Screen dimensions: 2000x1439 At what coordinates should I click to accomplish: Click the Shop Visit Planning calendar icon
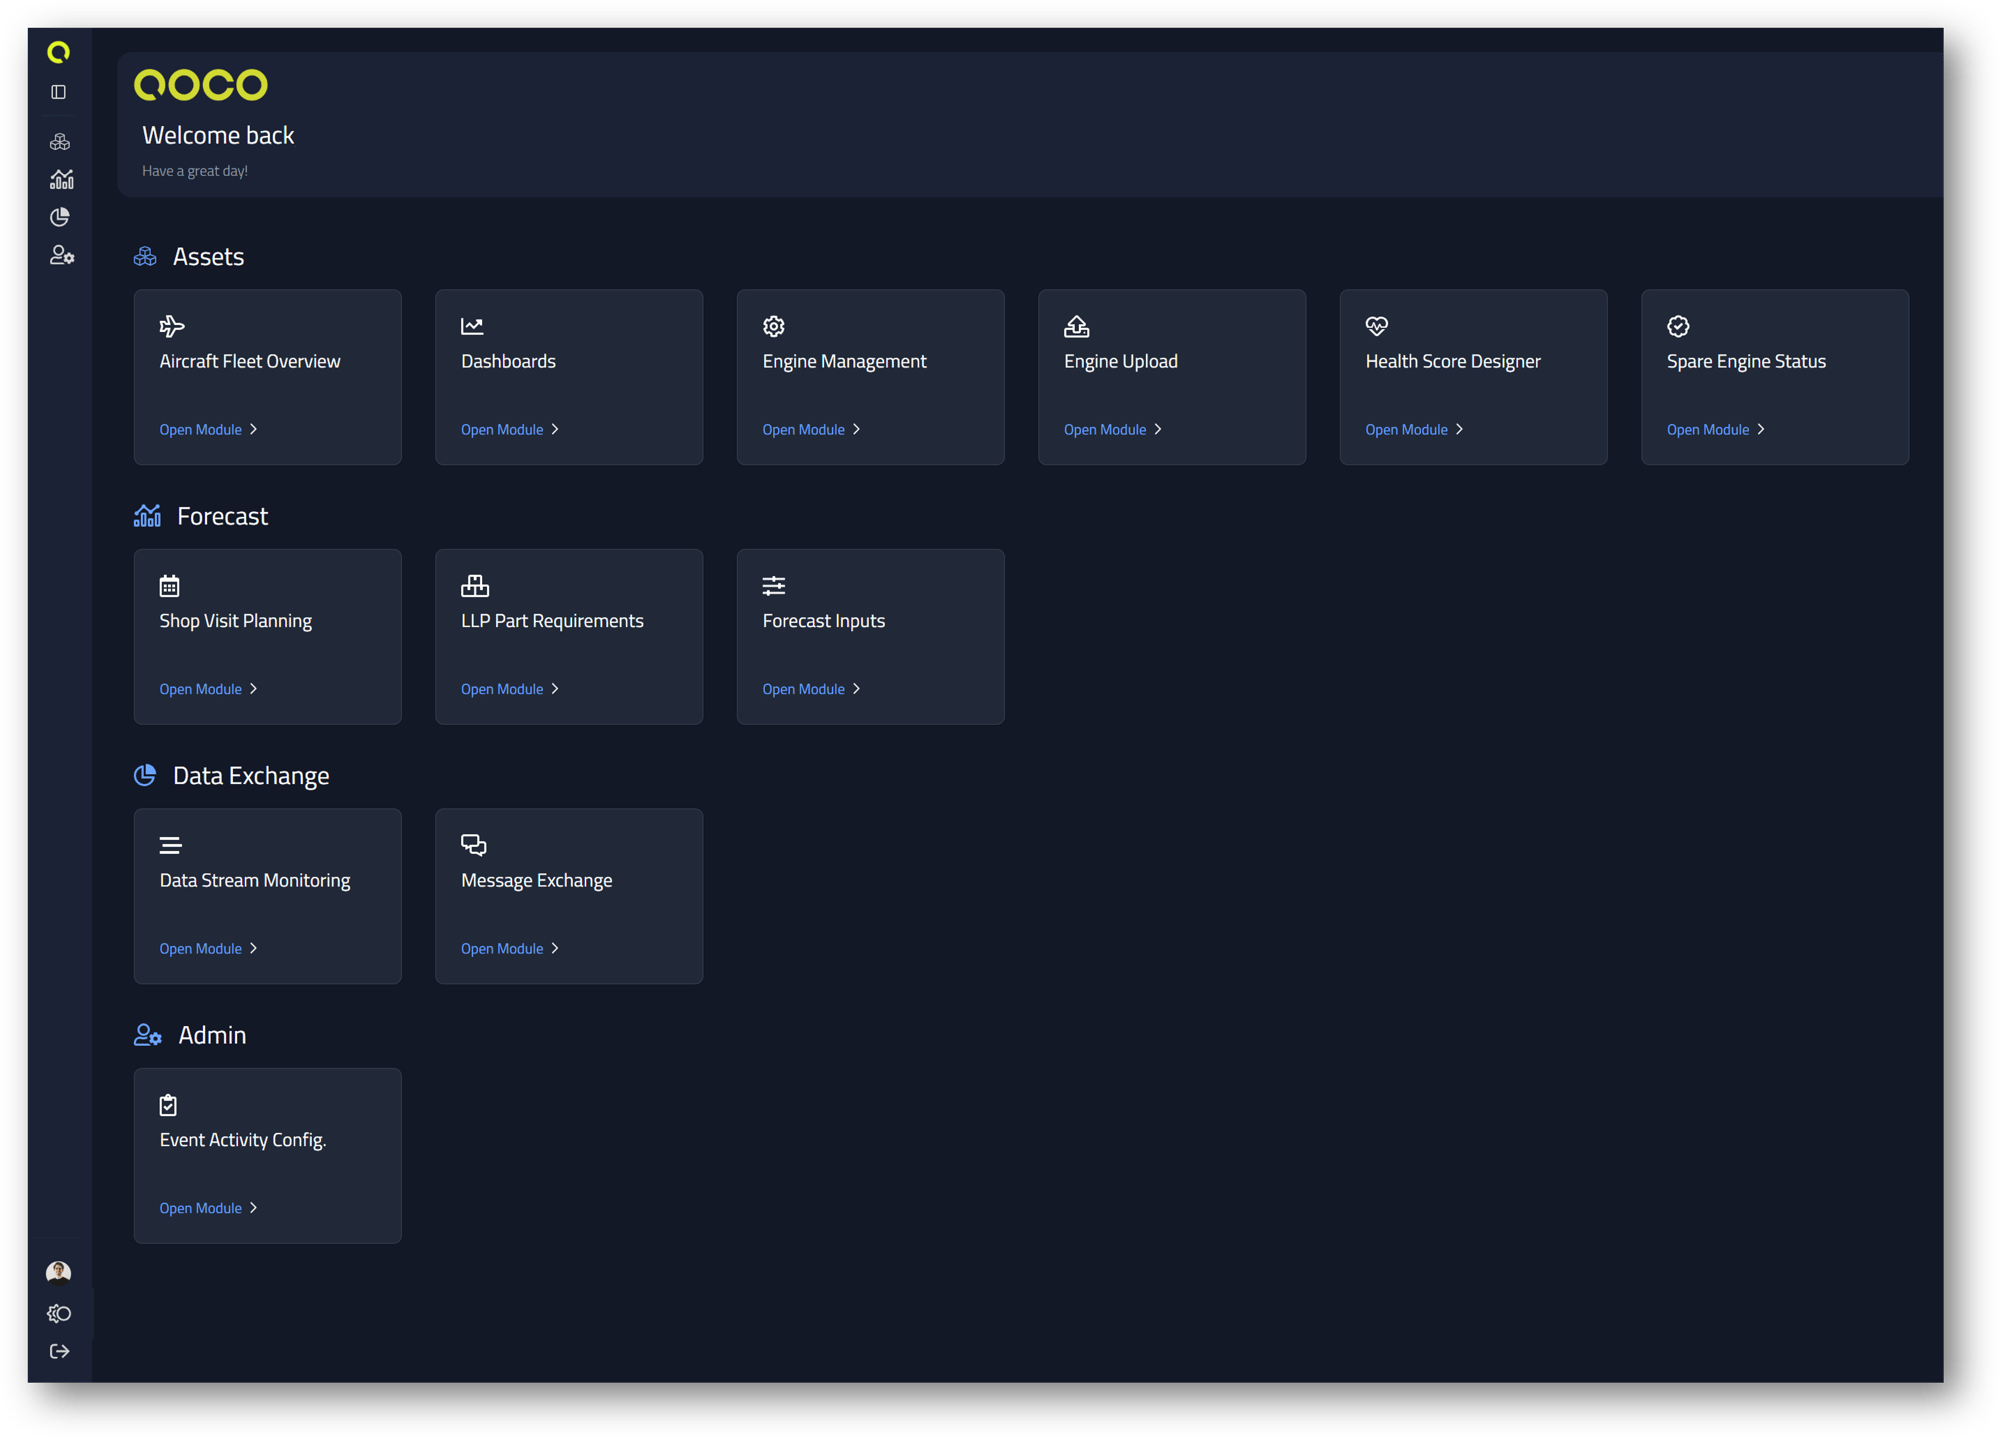169,585
